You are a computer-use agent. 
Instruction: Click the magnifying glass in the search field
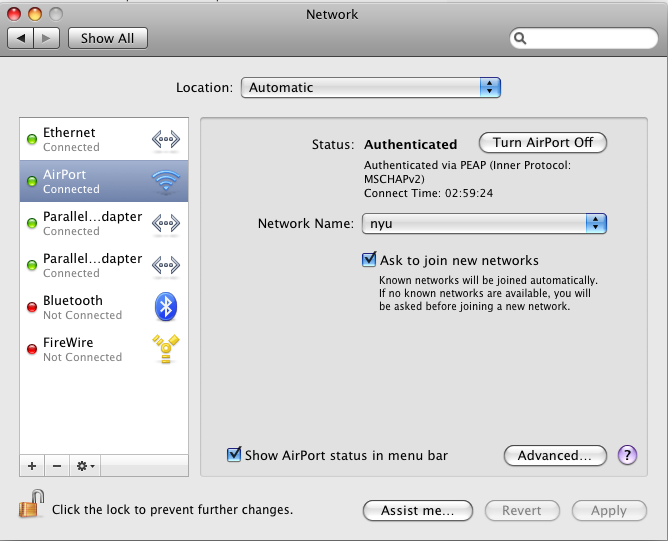click(x=520, y=38)
